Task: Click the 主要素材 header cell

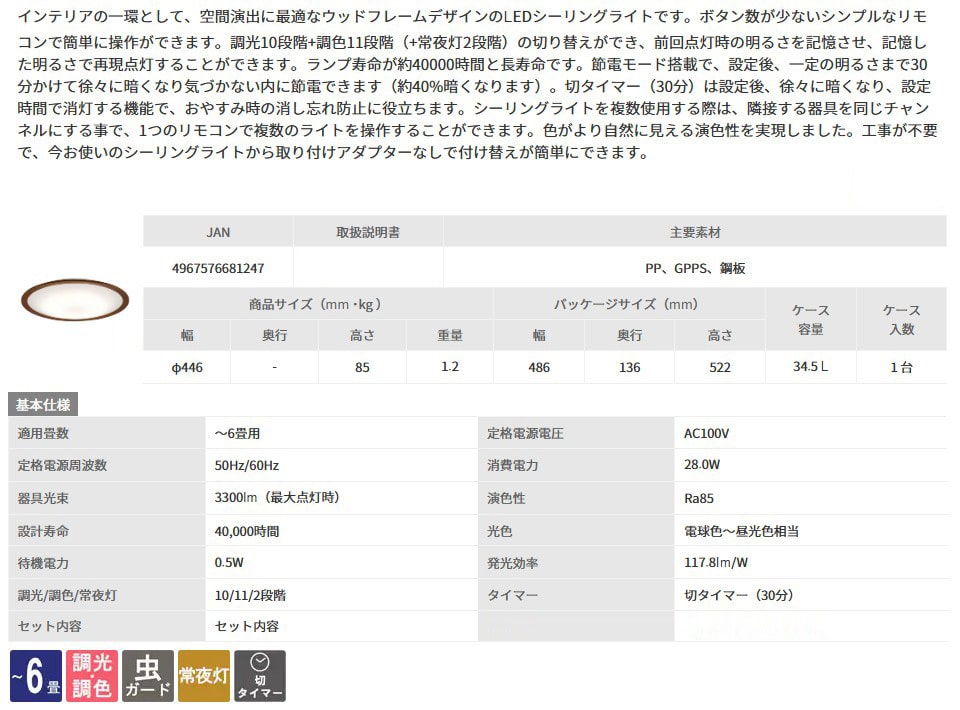Action: (695, 232)
